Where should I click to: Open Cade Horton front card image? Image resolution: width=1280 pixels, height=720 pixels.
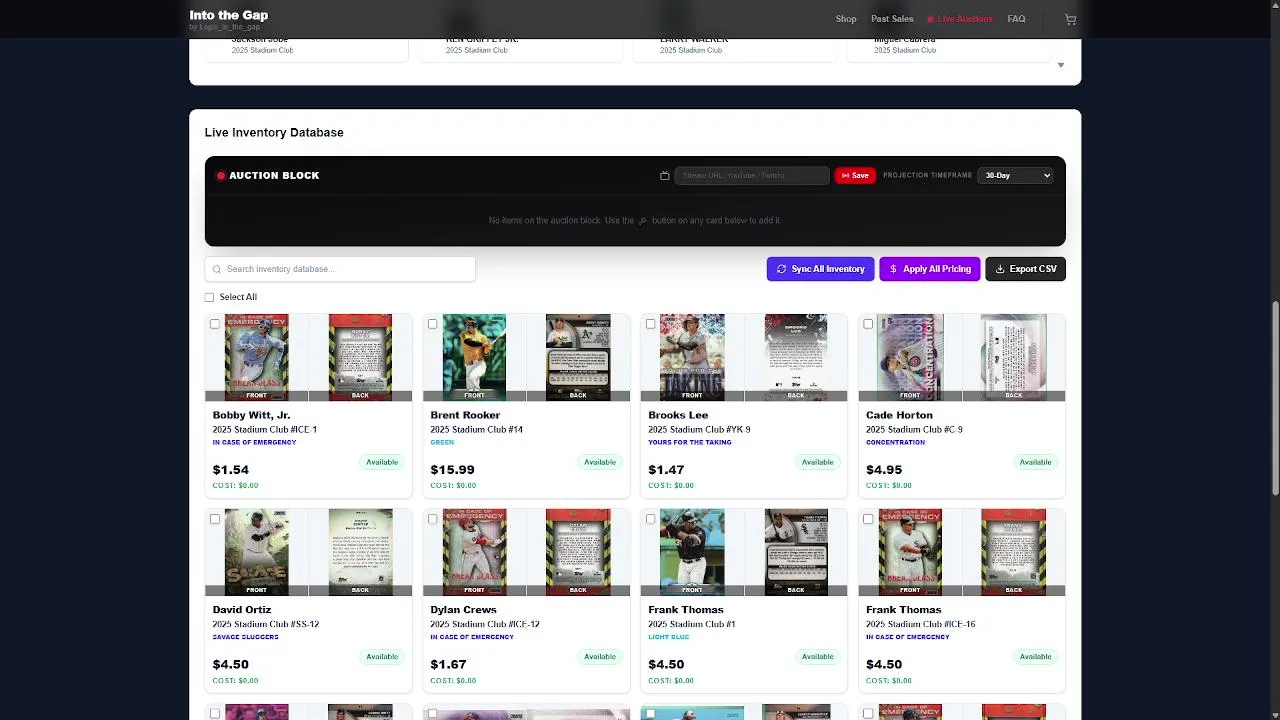pyautogui.click(x=910, y=357)
